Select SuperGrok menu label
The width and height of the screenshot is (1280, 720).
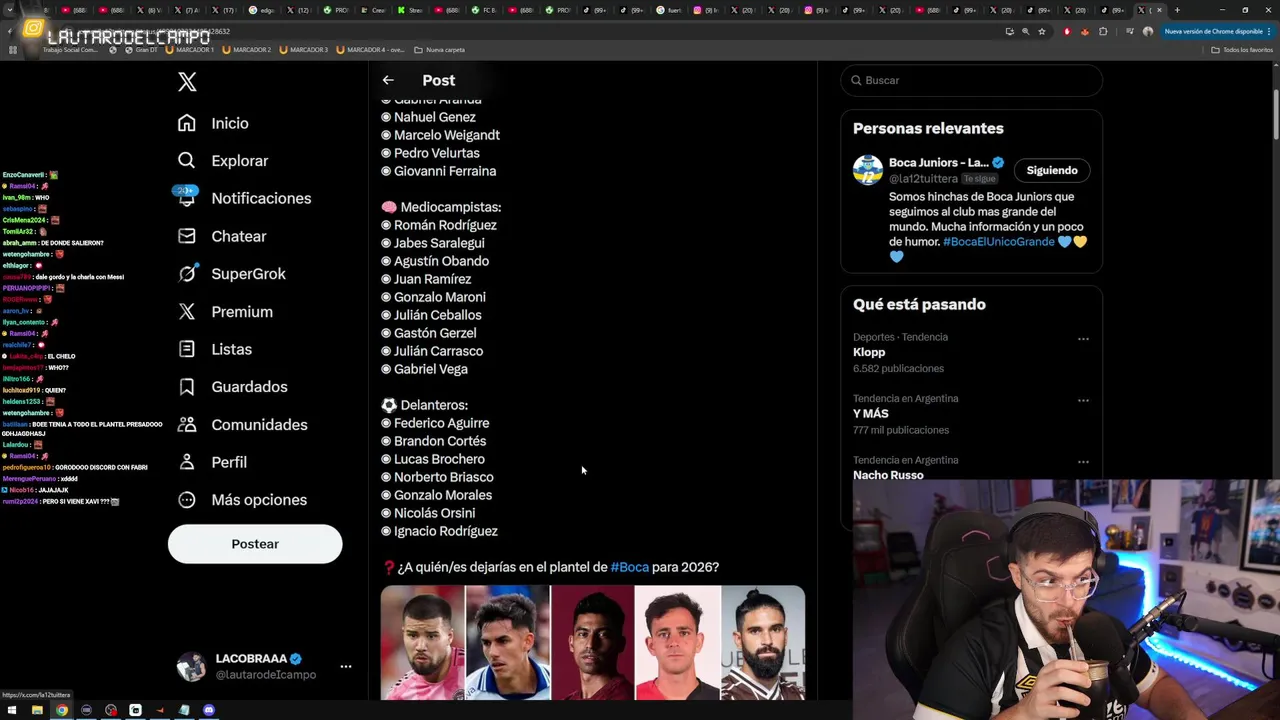(248, 274)
